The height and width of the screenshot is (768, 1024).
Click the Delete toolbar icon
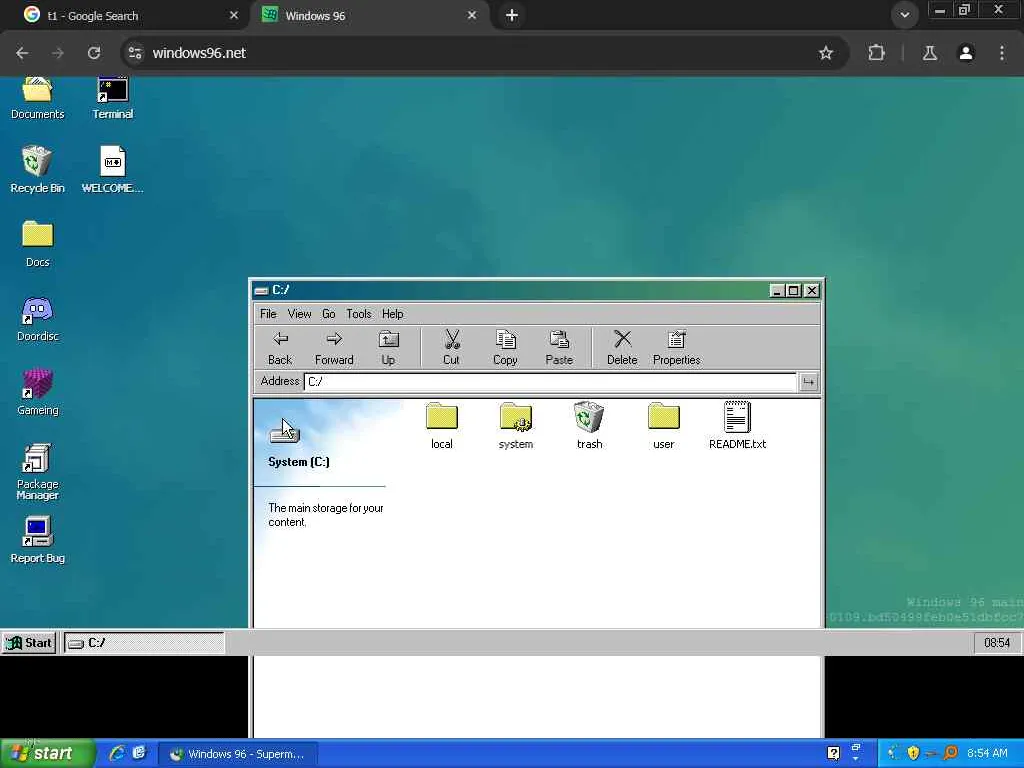pos(622,348)
